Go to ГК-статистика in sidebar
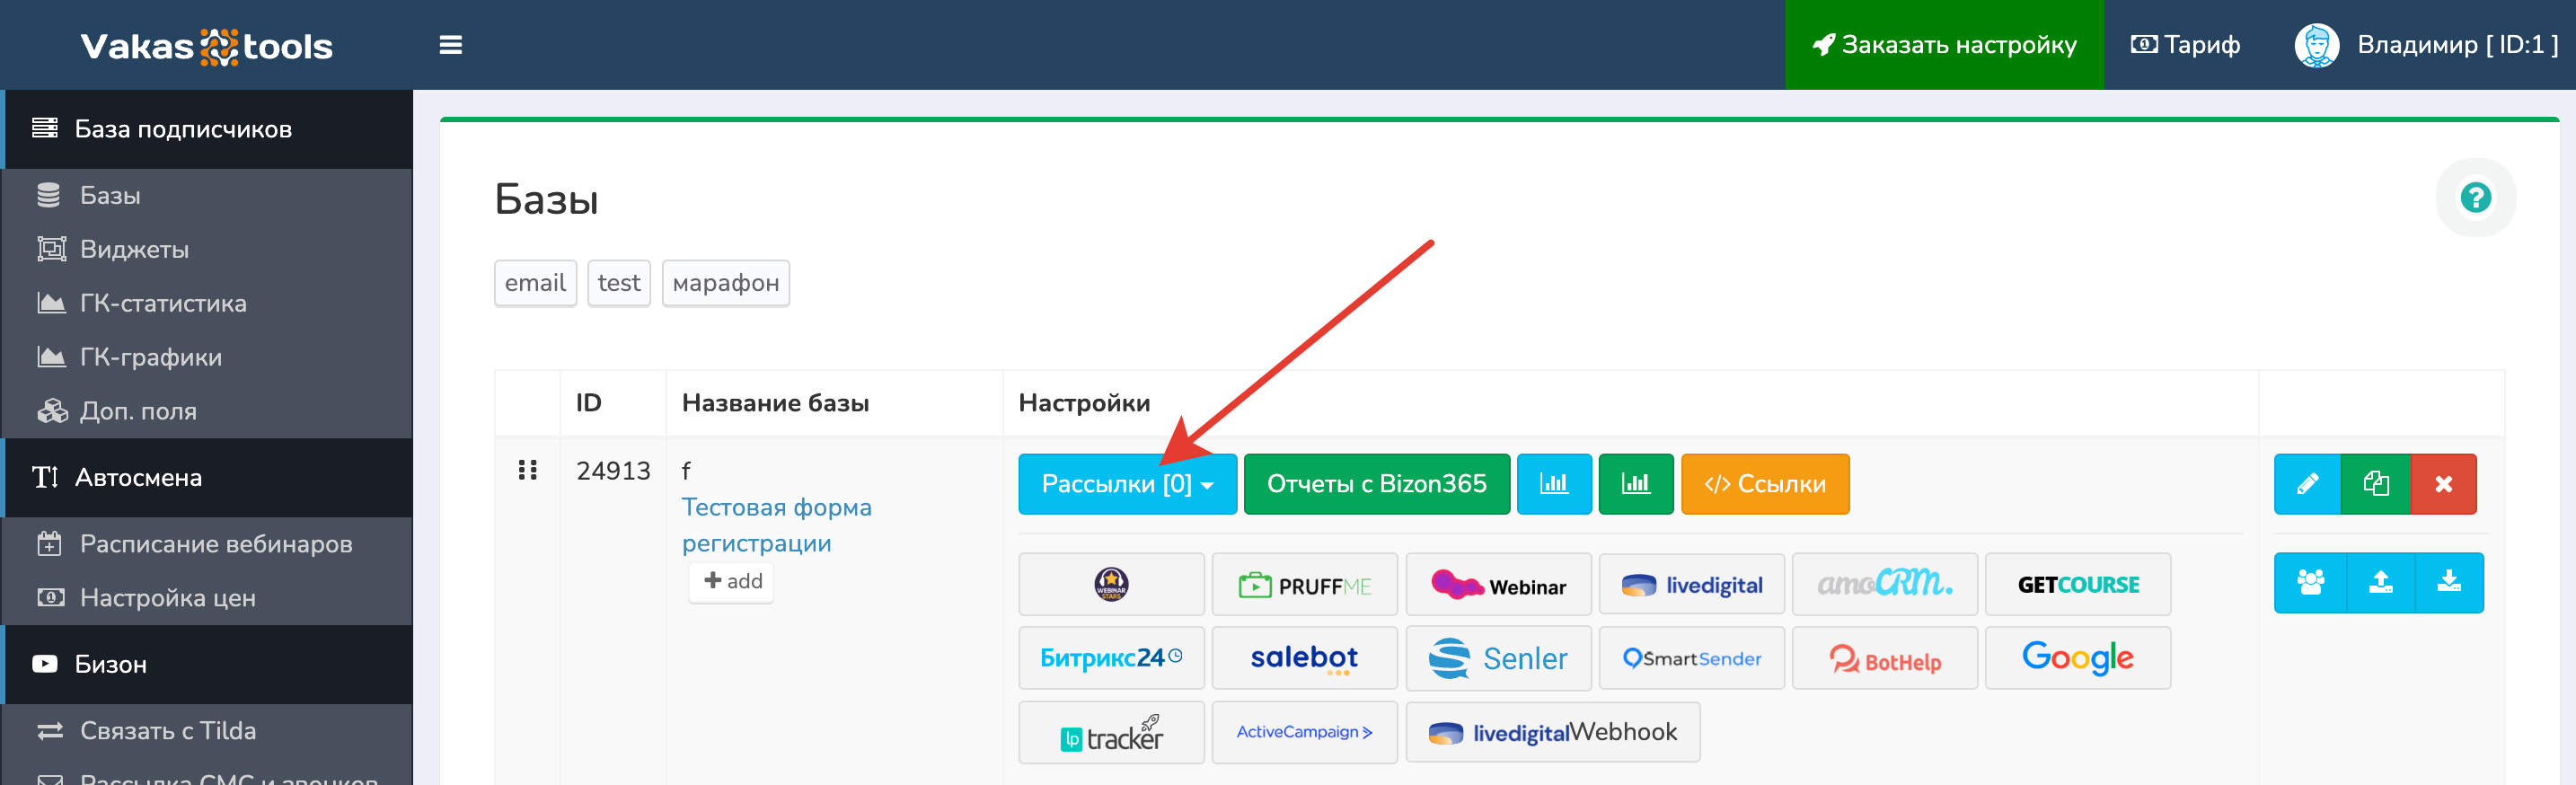The width and height of the screenshot is (2576, 785). 162,303
